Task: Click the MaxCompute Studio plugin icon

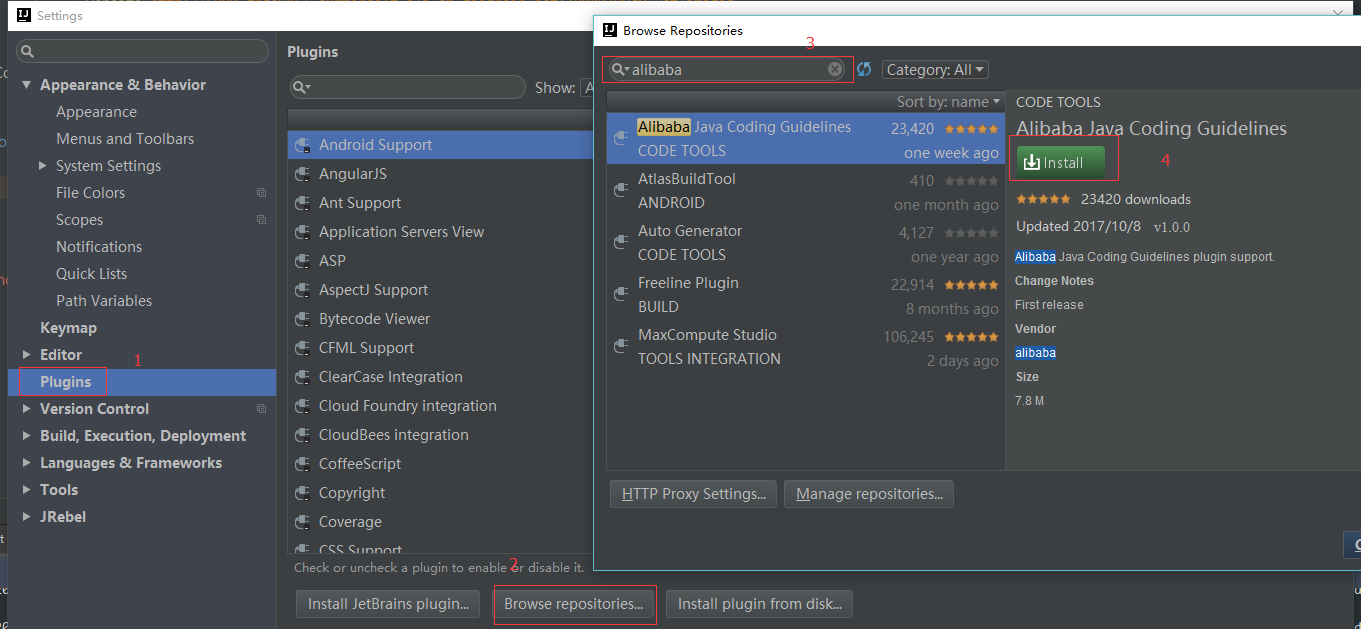Action: (621, 347)
